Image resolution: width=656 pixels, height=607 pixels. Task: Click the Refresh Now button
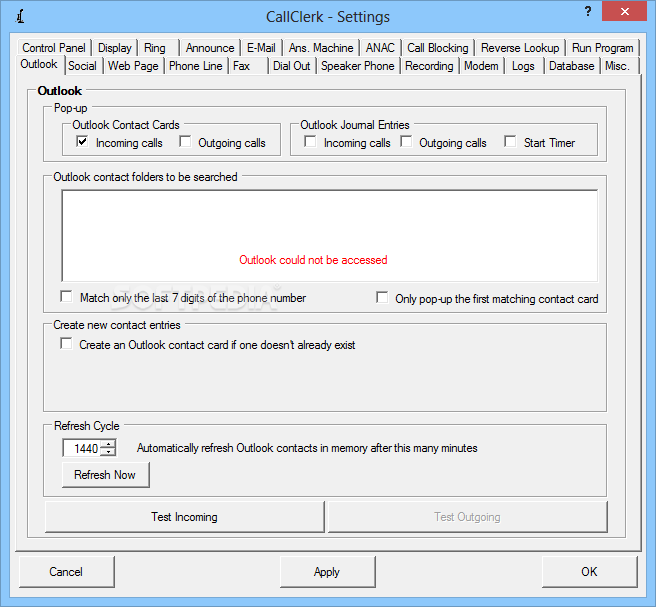(x=105, y=475)
